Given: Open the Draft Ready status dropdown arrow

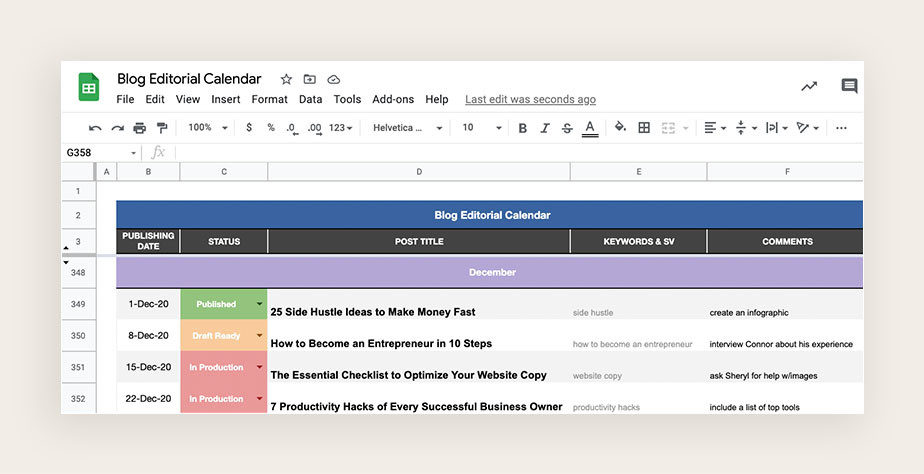Looking at the screenshot, I should [x=259, y=335].
